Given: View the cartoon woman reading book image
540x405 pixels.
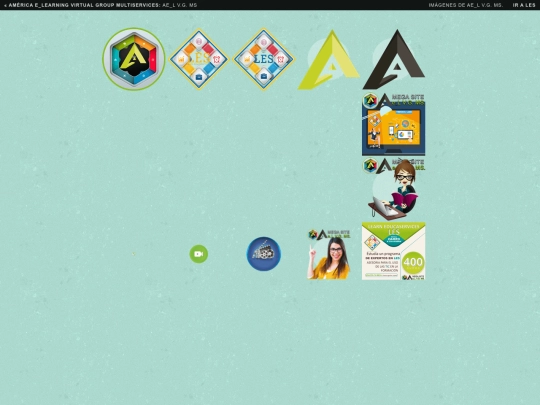Looking at the screenshot, I should 394,189.
